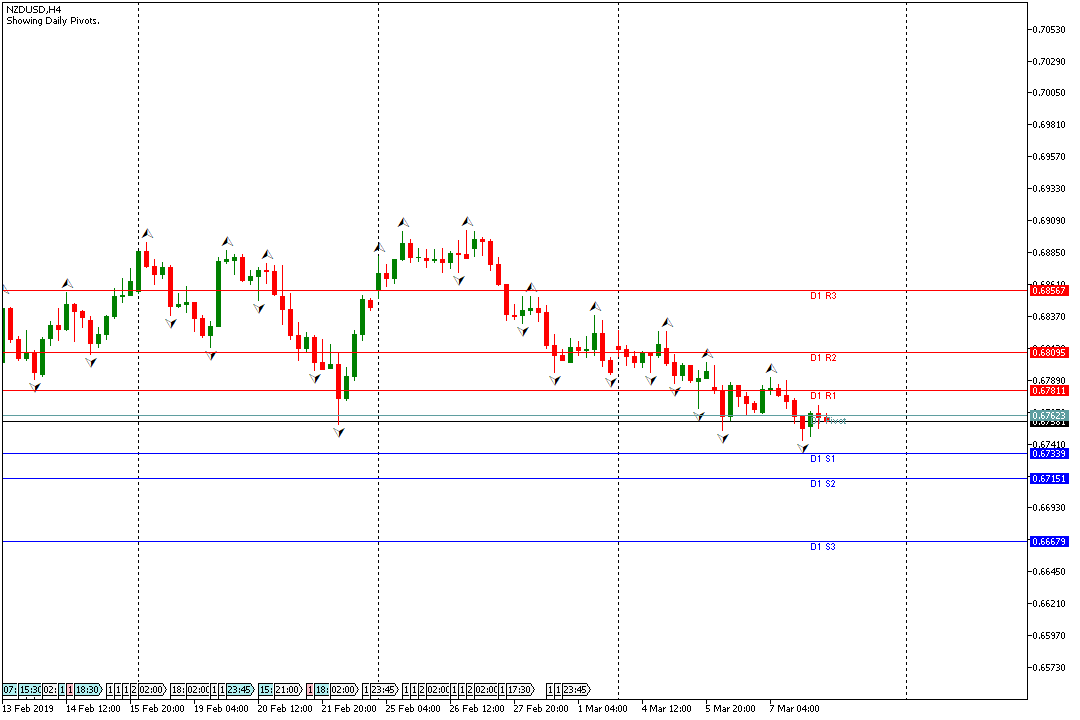Click the 0.66450 price axis label

point(1050,571)
